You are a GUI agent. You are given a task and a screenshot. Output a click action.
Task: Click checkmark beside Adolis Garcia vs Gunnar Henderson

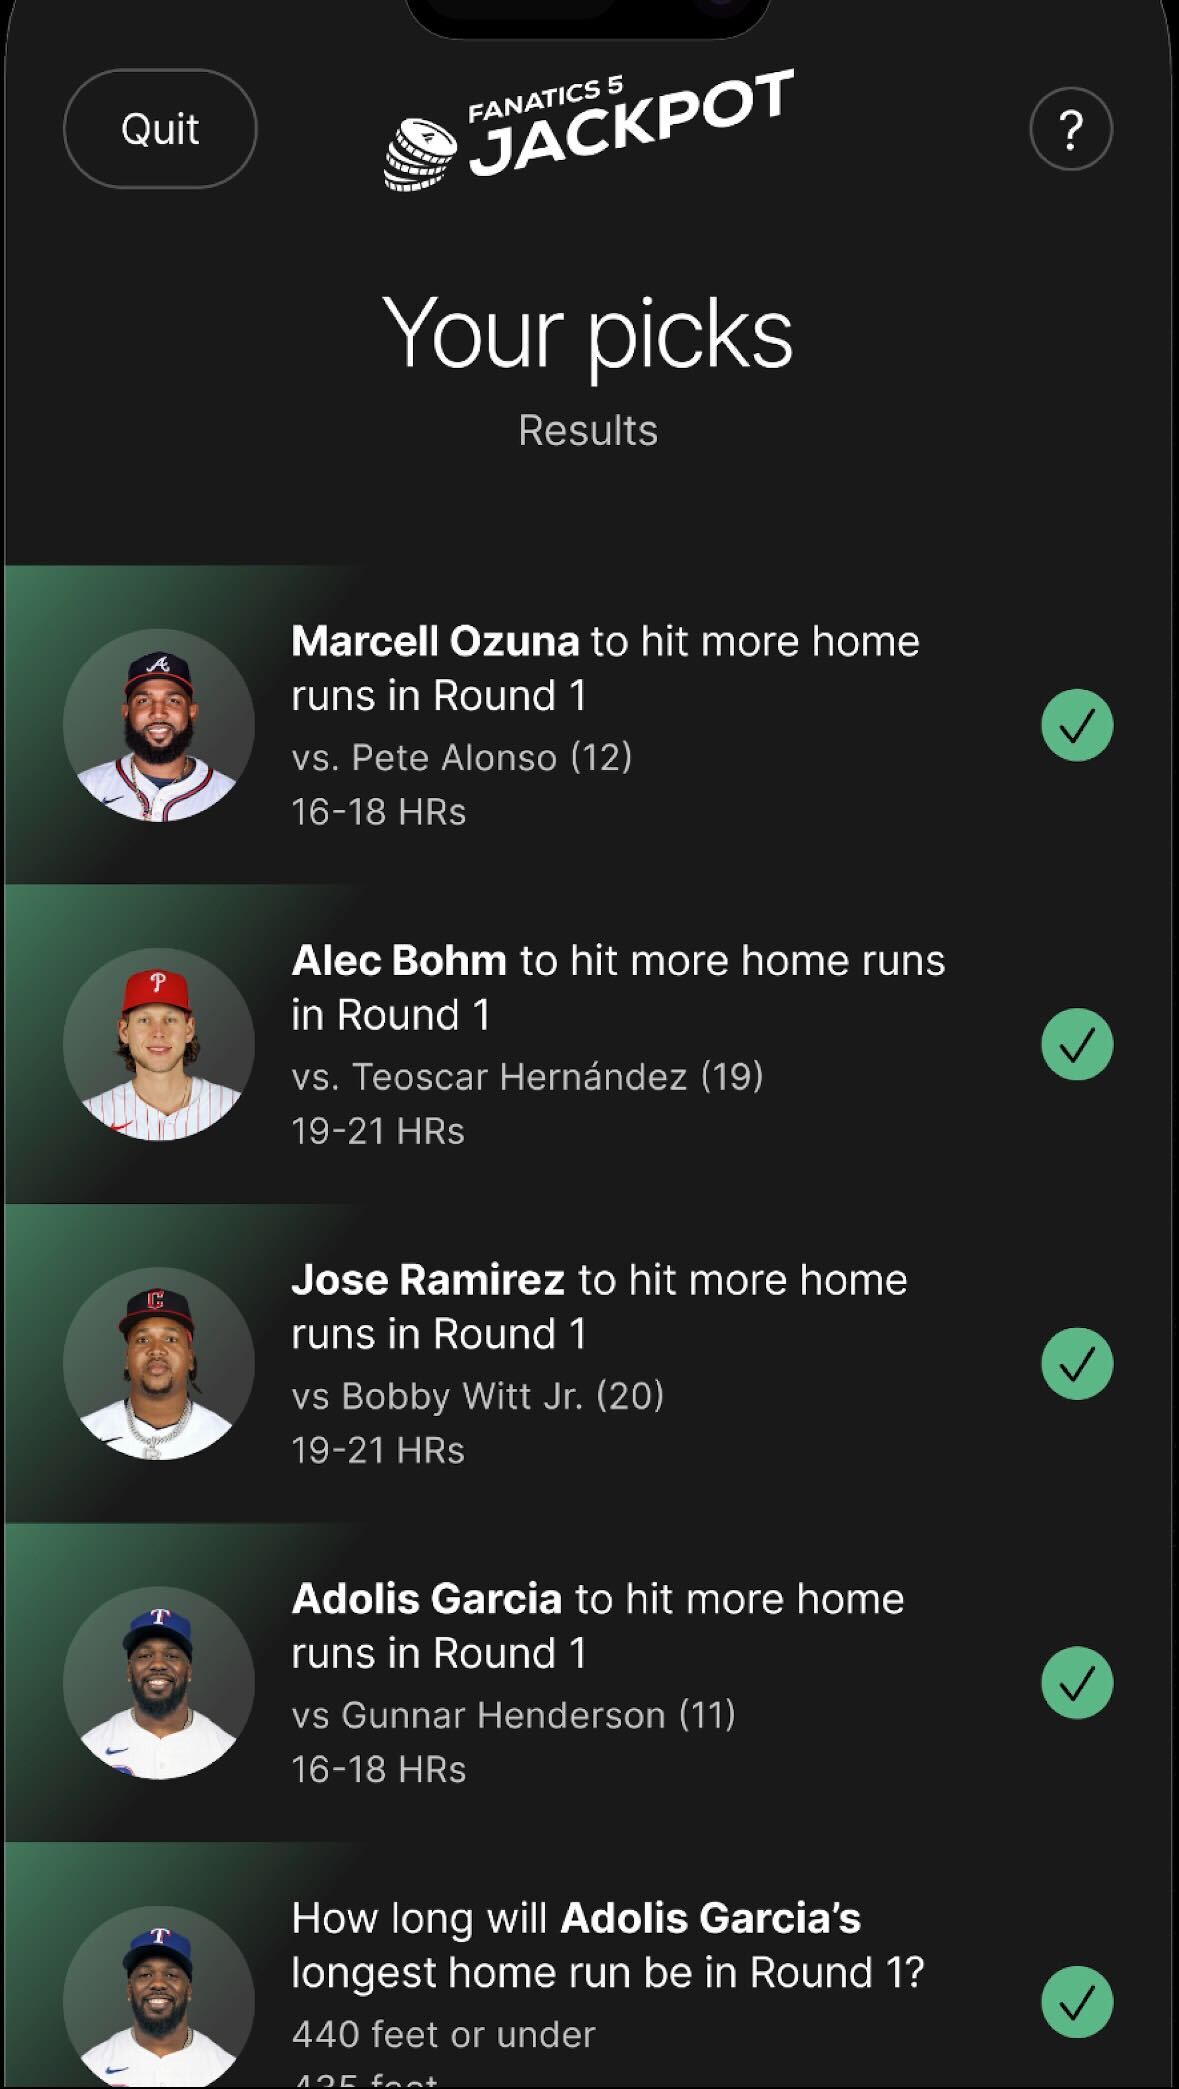(1077, 1683)
